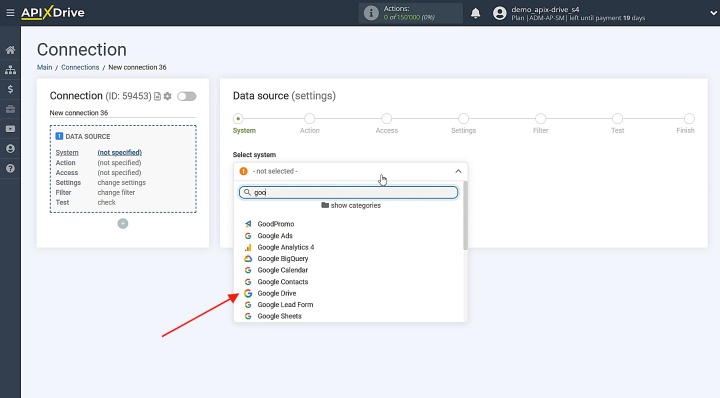Select the Test step
The width and height of the screenshot is (720, 398).
coord(618,119)
